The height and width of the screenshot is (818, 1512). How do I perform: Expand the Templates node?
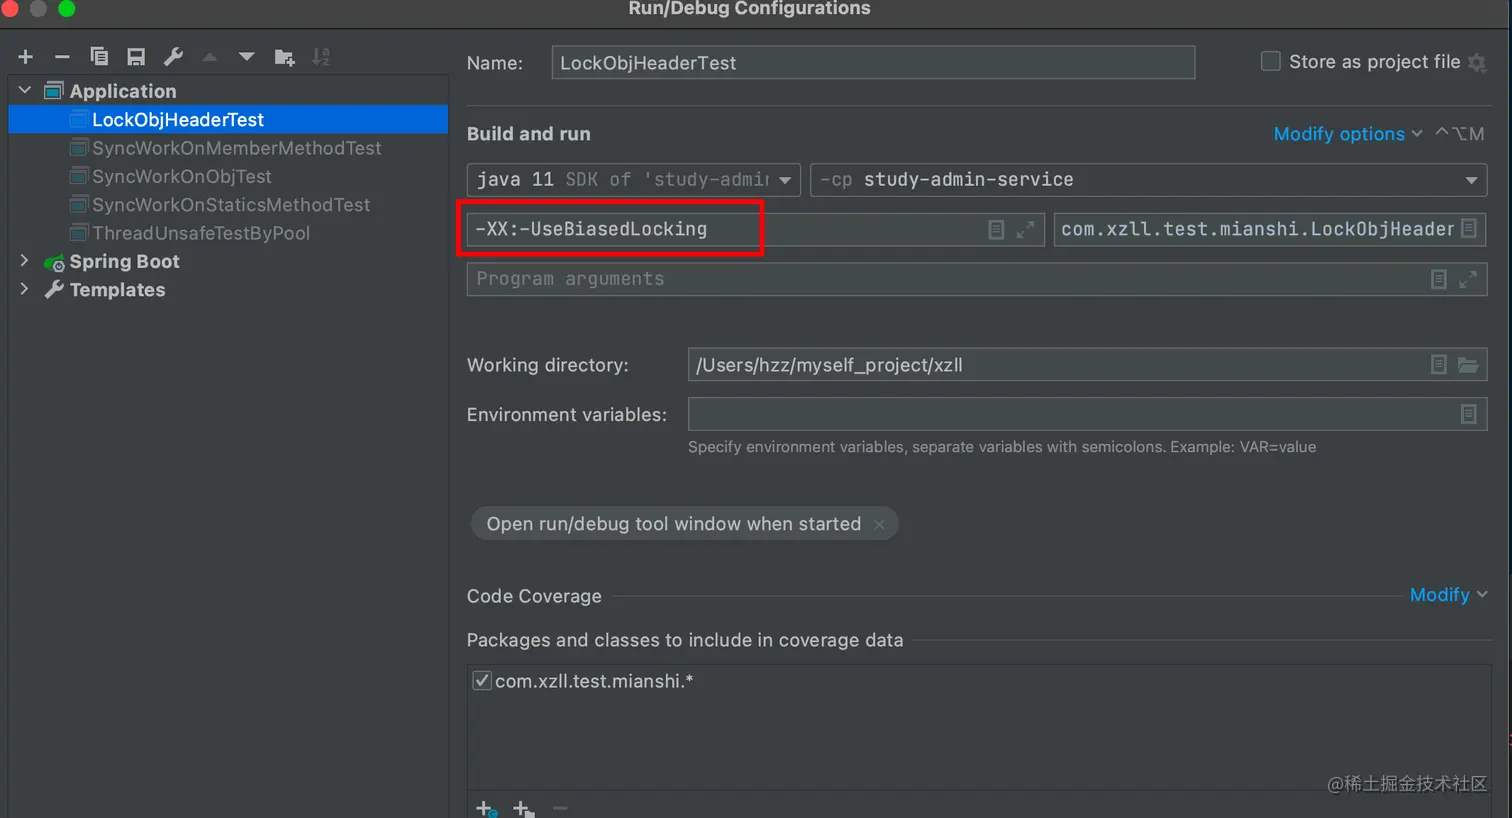pos(25,289)
